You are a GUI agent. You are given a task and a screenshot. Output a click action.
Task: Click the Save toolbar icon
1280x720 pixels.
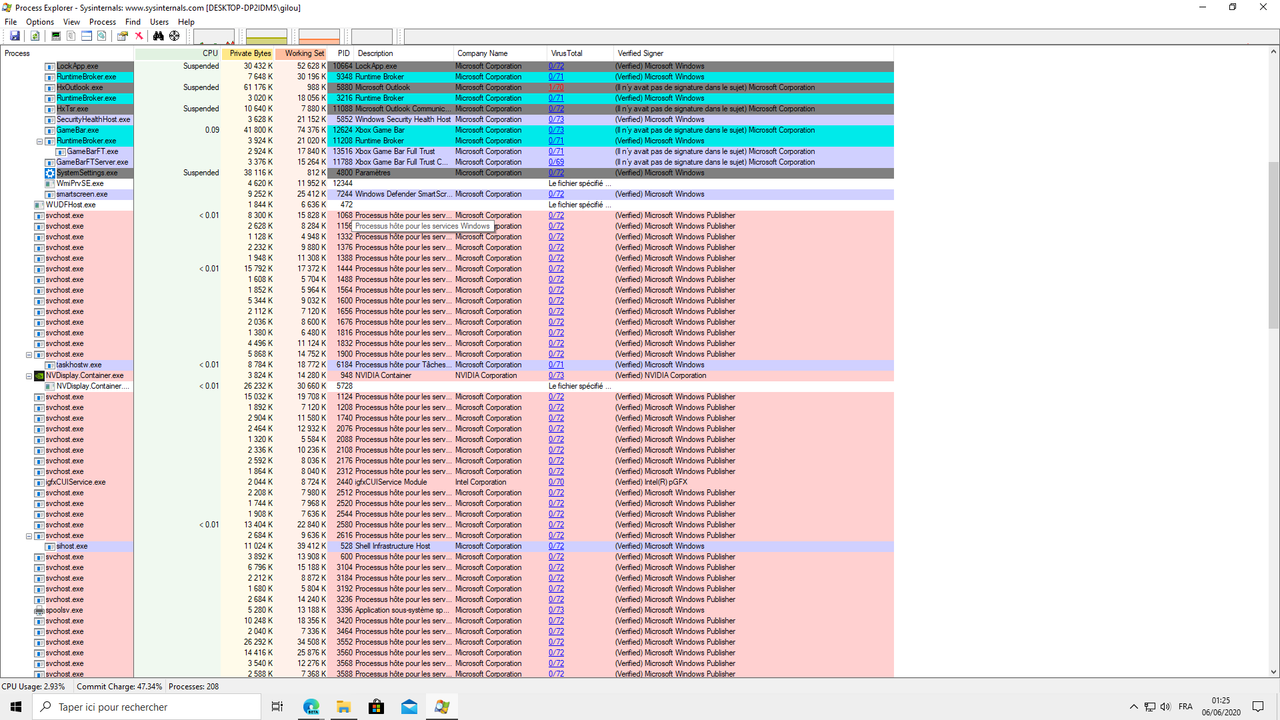point(15,36)
